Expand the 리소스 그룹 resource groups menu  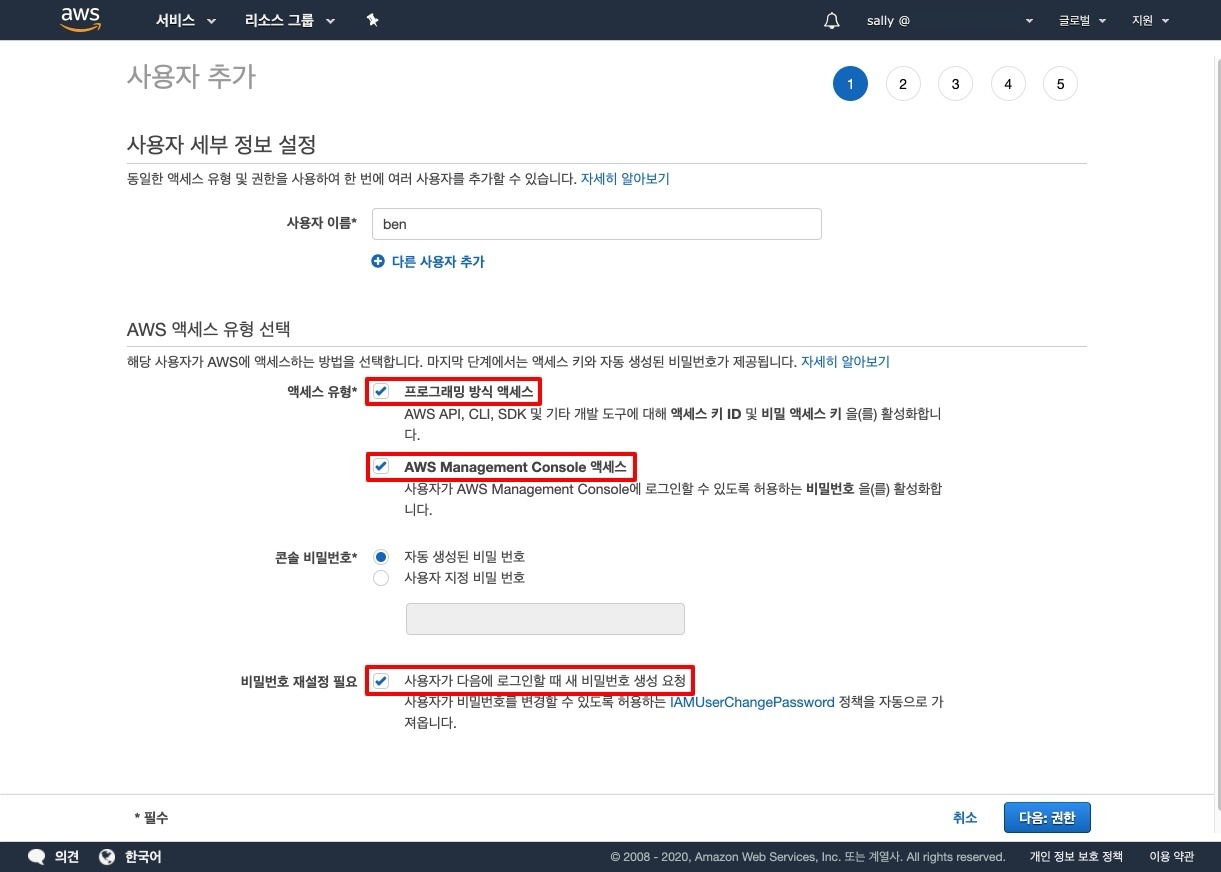pos(290,21)
